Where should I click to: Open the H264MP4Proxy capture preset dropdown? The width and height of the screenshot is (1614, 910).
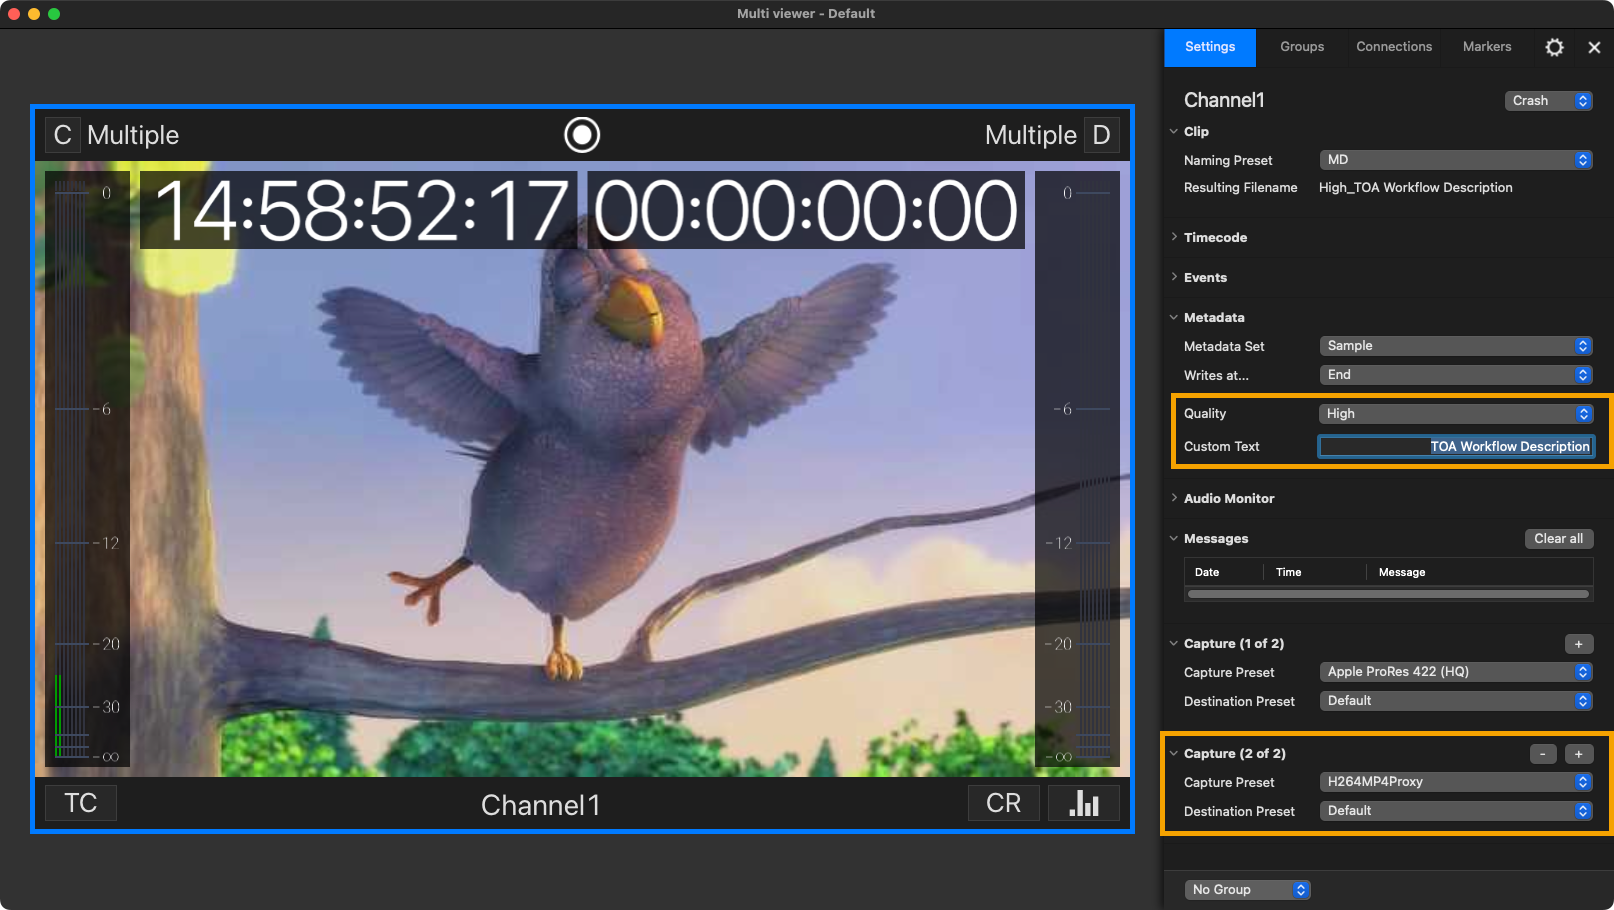point(1456,782)
